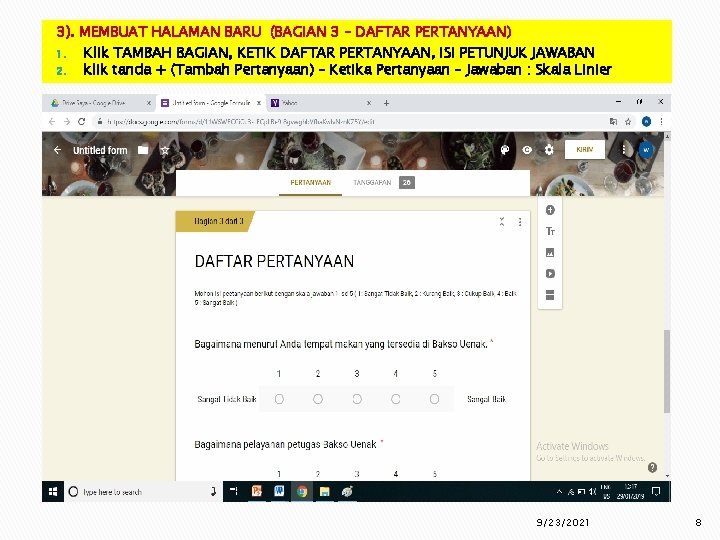
Task: Bookmark this page with star icon
Action: coord(628,122)
